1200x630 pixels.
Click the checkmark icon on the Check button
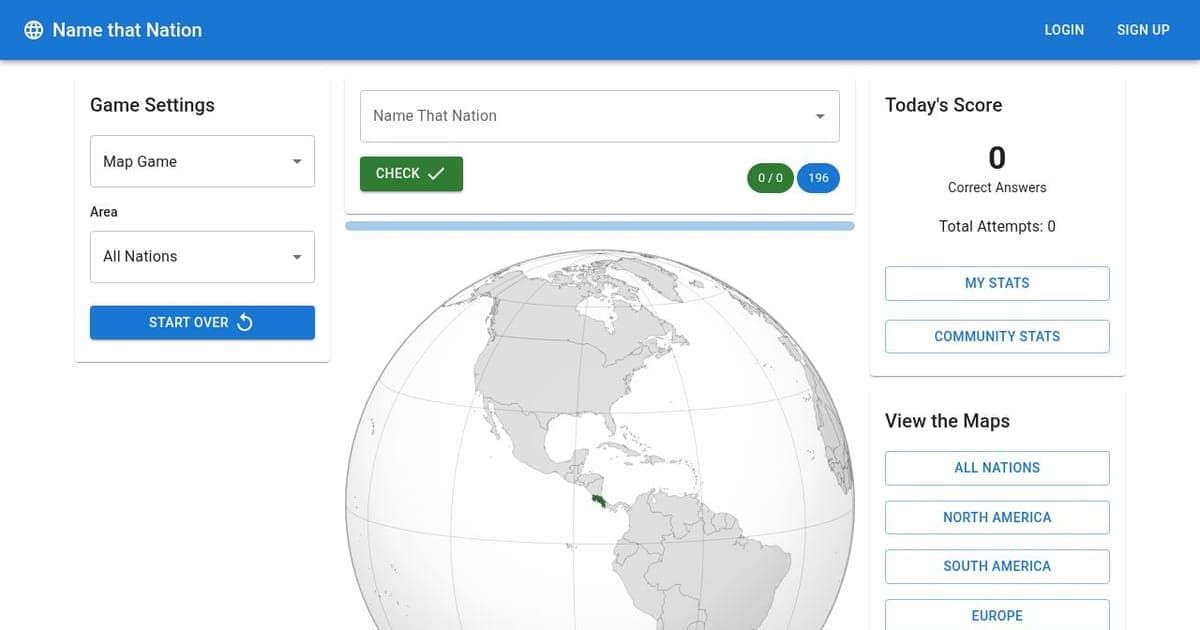(436, 173)
